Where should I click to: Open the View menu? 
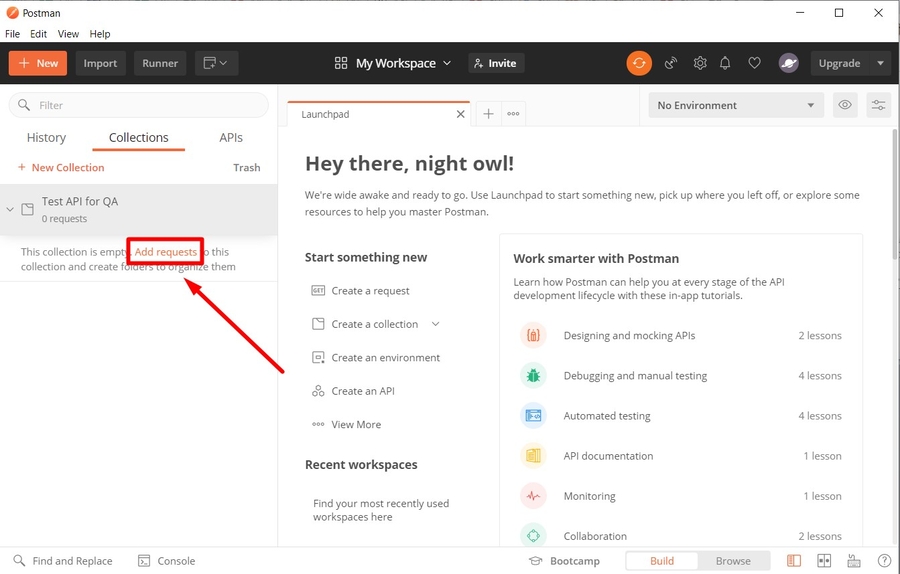point(68,34)
